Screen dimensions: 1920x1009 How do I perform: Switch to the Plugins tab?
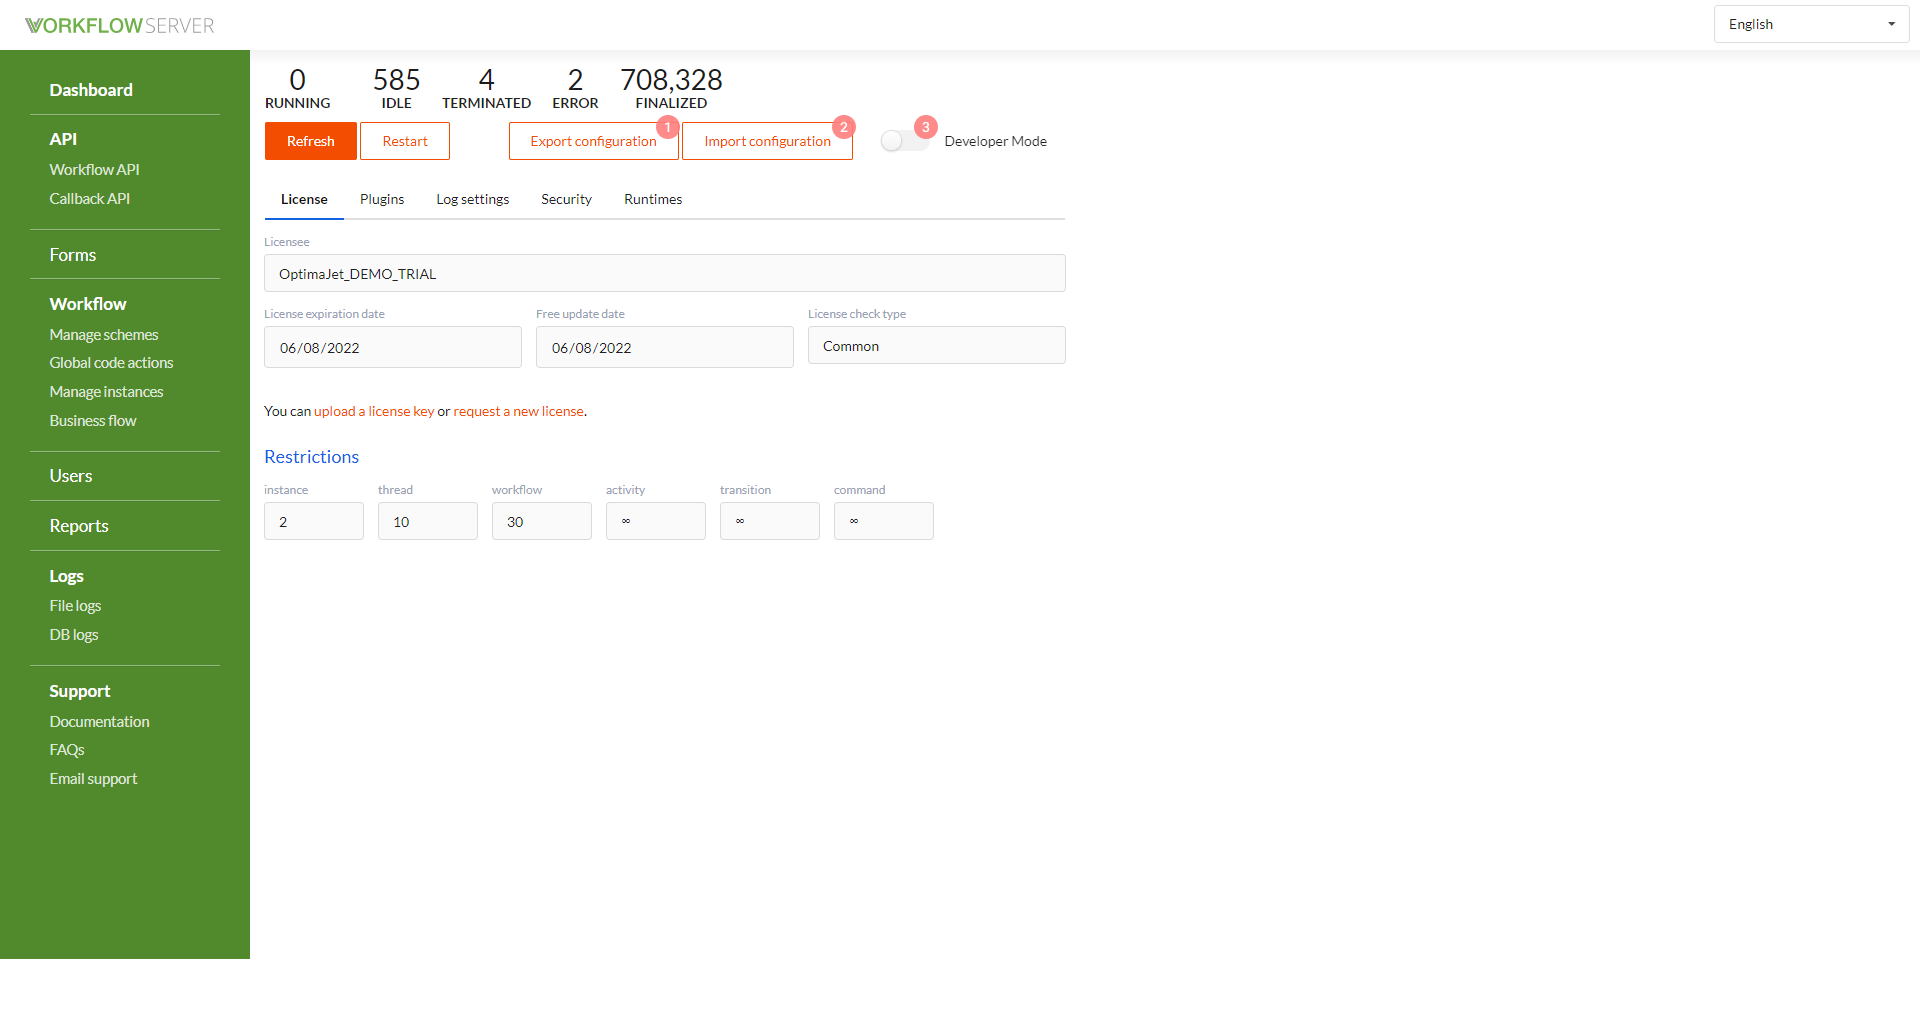click(382, 199)
